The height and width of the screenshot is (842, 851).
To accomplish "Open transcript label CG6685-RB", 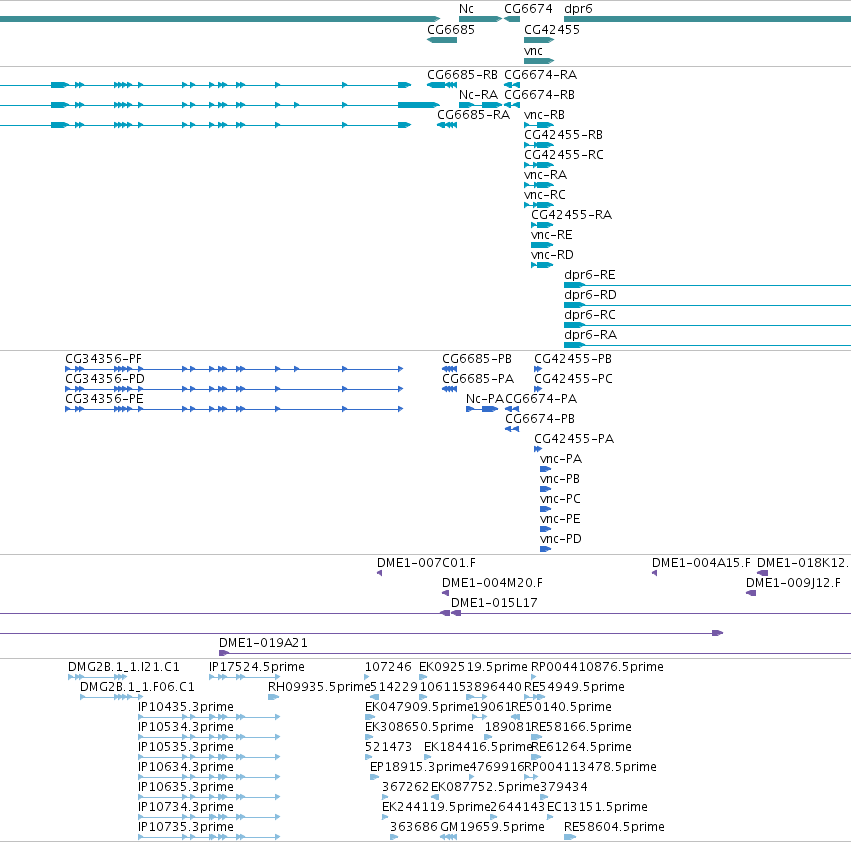I will 462,74.
